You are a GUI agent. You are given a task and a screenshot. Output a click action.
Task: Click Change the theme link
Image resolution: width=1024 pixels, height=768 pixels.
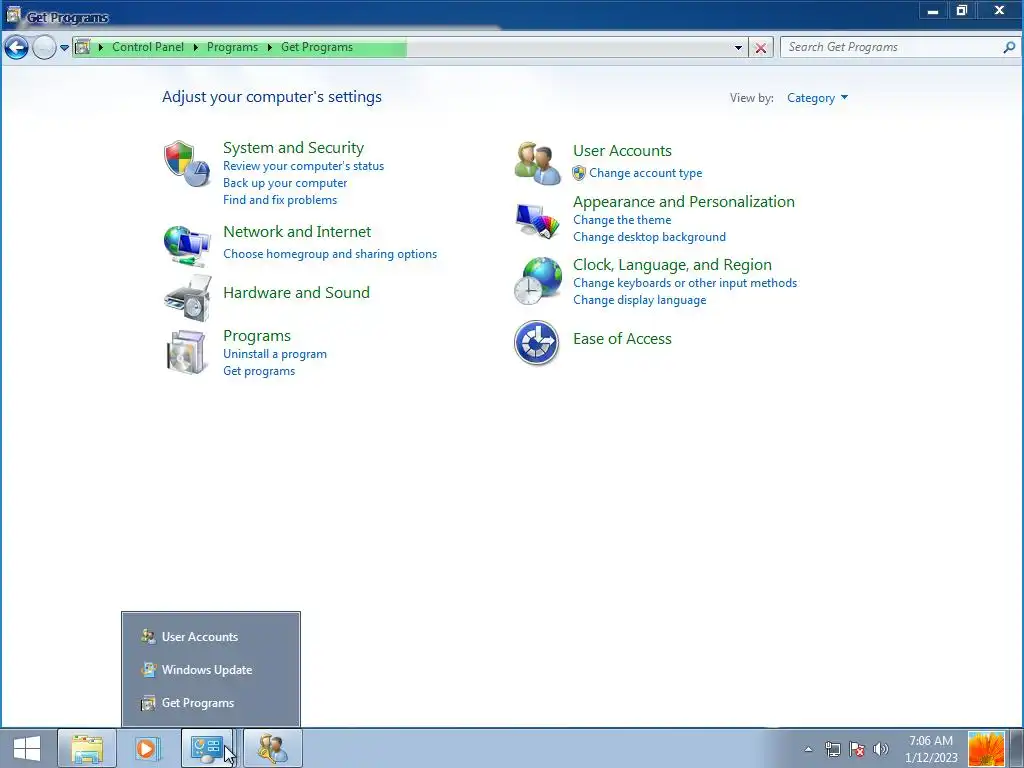click(622, 220)
